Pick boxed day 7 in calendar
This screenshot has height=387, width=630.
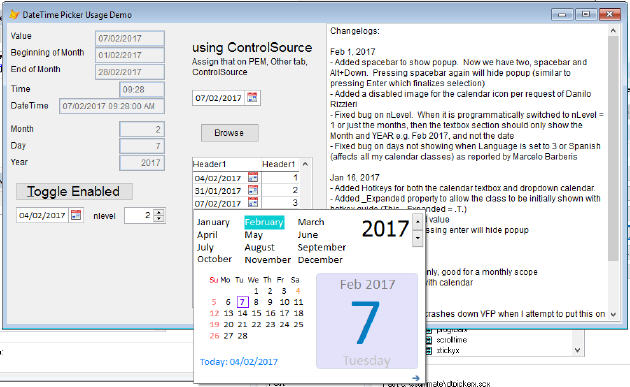tap(242, 302)
